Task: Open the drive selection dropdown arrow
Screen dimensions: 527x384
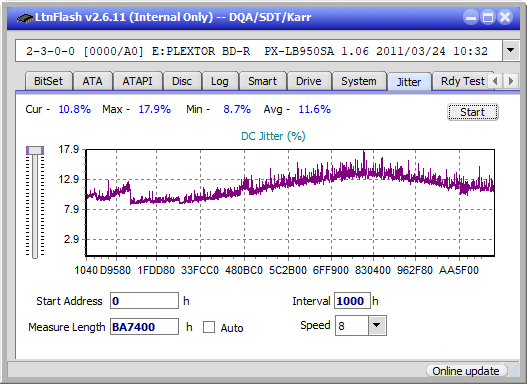Action: [x=511, y=50]
